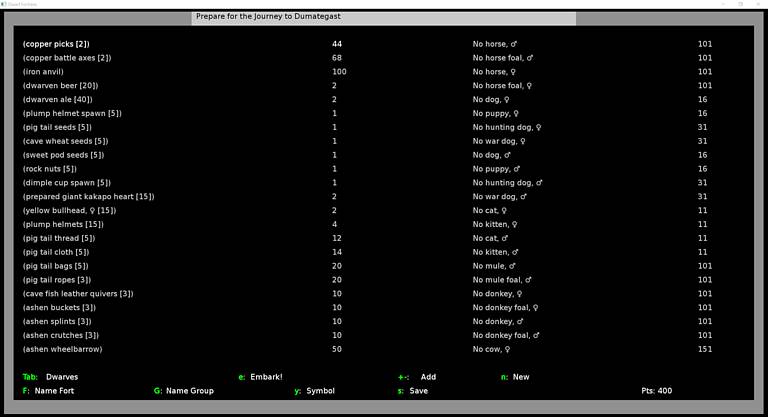The width and height of the screenshot is (768, 417).
Task: Pick No cat female entry
Action: coord(490,211)
